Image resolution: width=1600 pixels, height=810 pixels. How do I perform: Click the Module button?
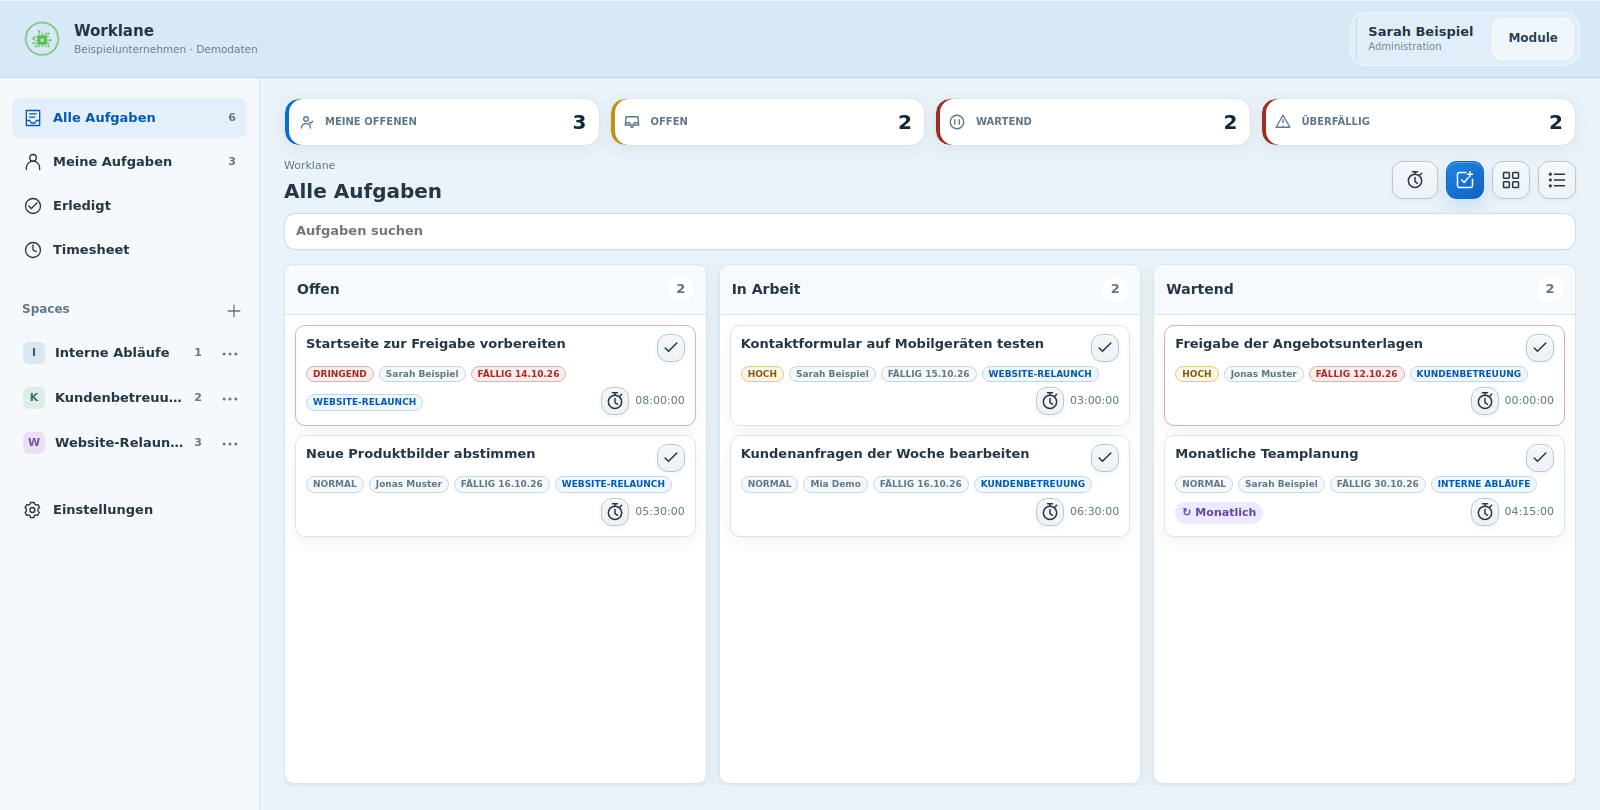click(1533, 38)
